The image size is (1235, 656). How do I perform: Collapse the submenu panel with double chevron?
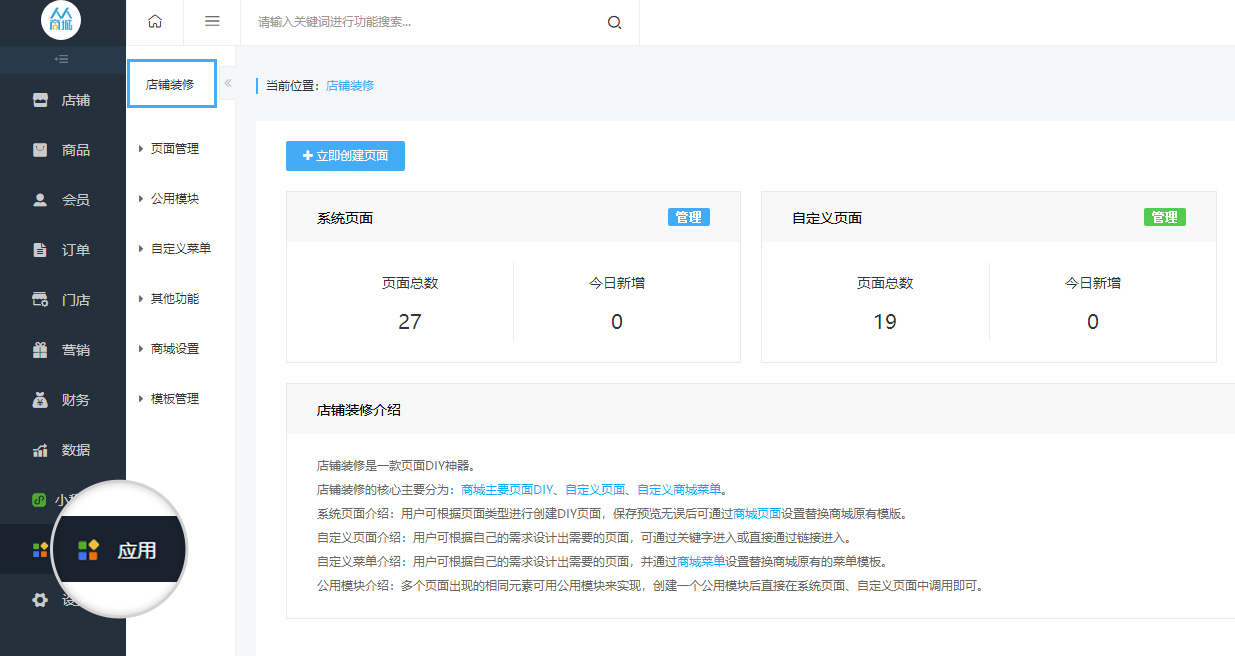coord(228,83)
